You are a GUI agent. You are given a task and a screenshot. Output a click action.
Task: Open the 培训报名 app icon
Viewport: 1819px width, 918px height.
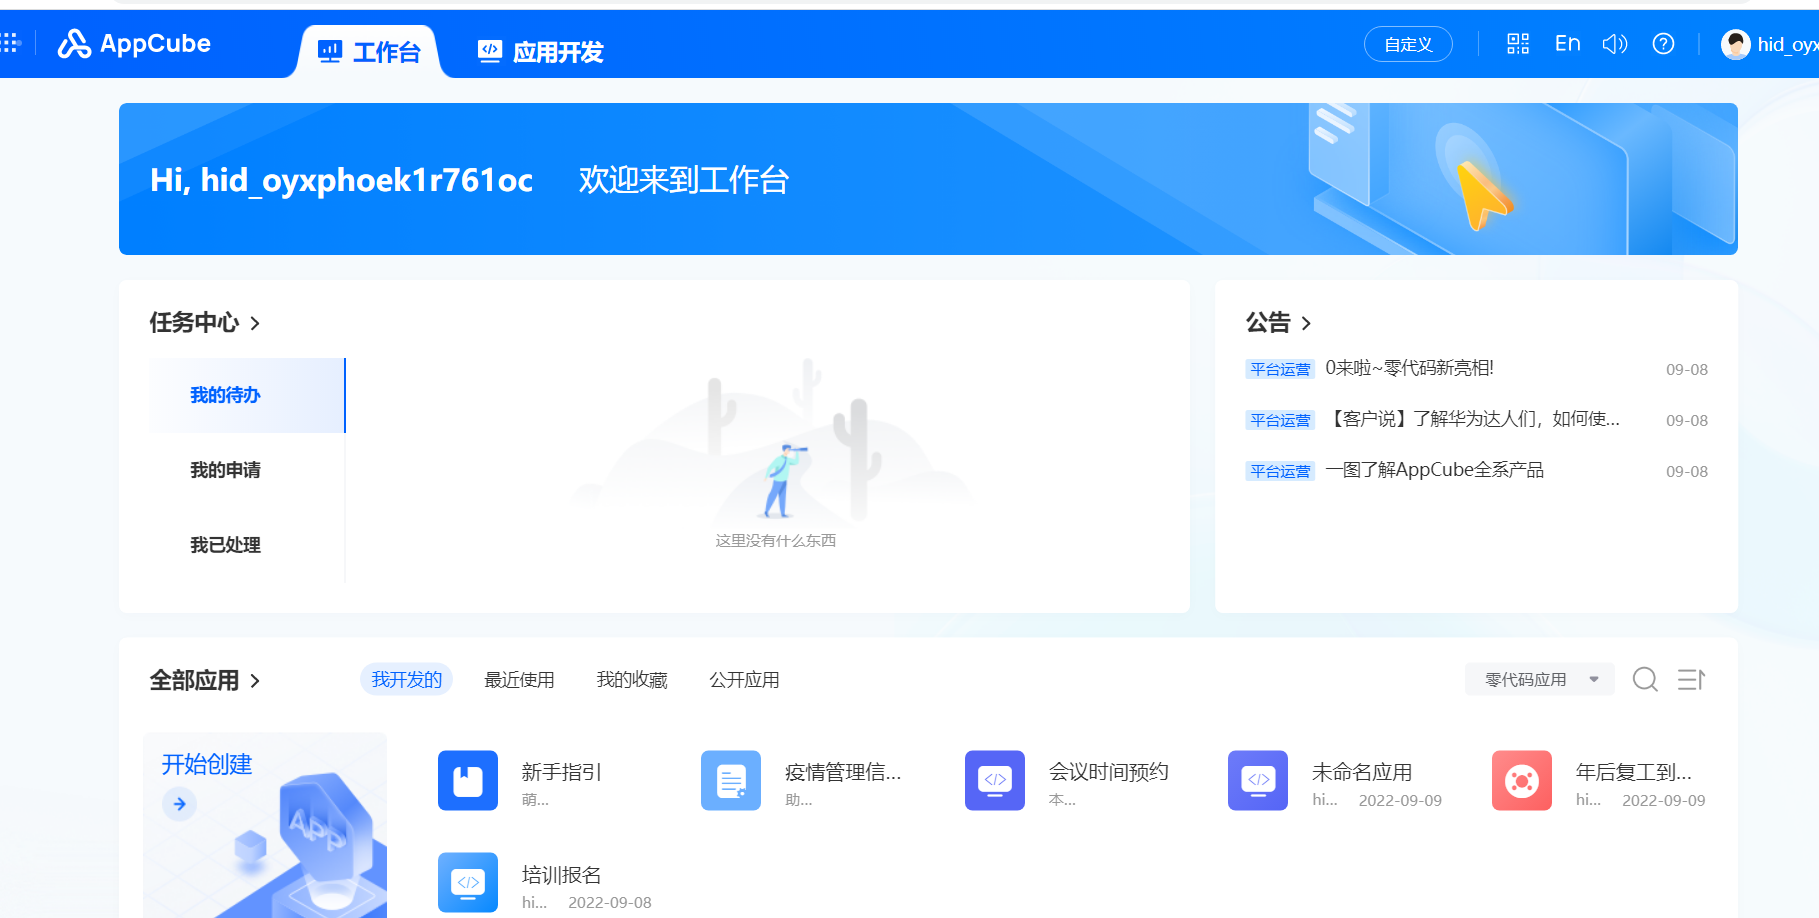[x=468, y=883]
